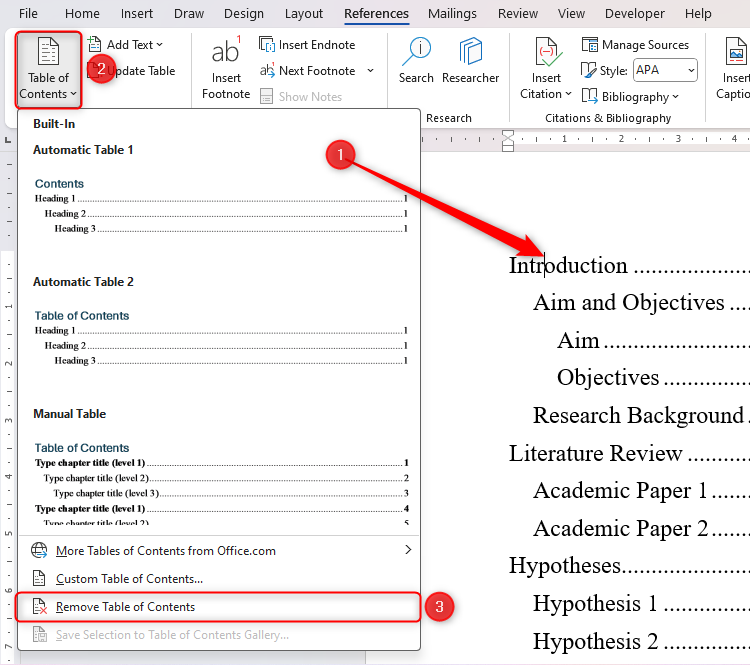Click the Office.com globe icon

(39, 551)
